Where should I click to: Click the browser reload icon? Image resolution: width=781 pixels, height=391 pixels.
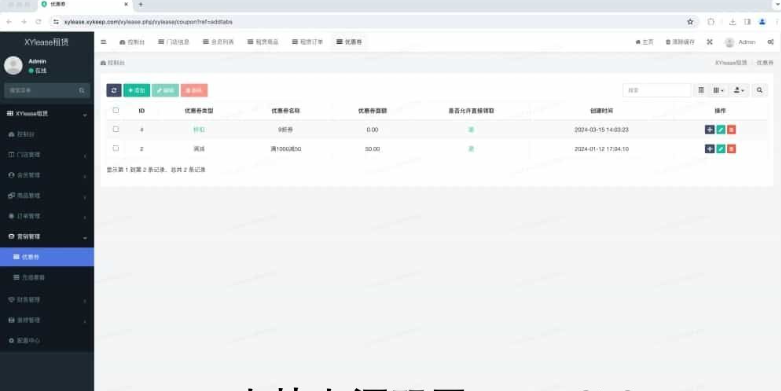click(x=38, y=22)
